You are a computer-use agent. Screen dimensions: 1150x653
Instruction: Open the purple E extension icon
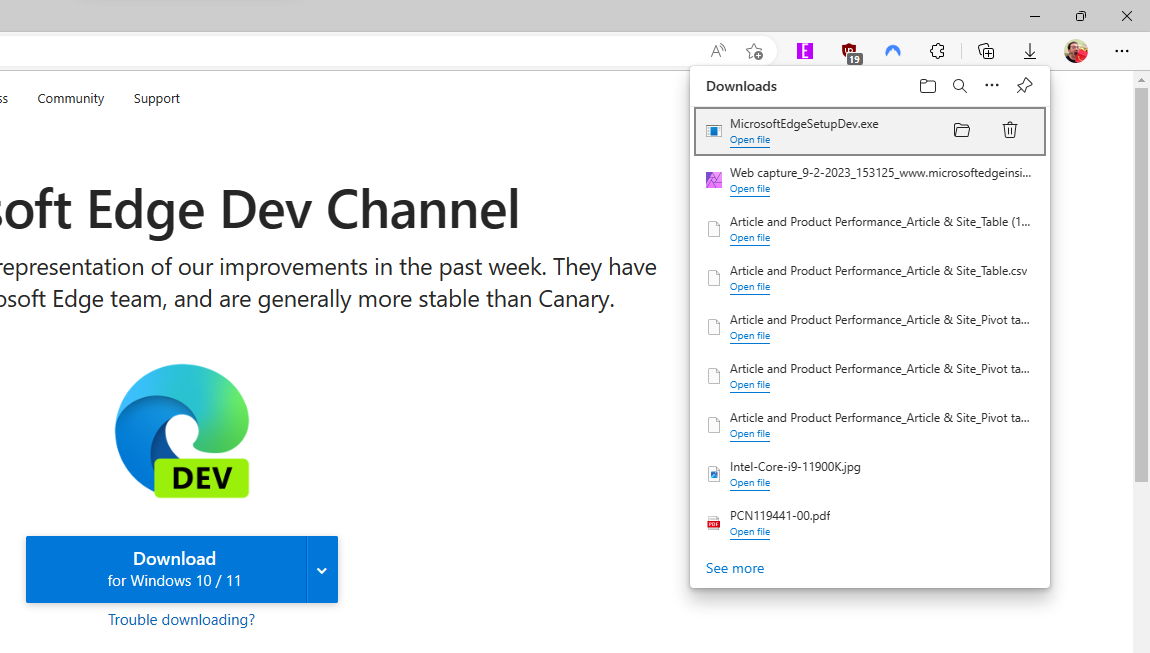805,51
